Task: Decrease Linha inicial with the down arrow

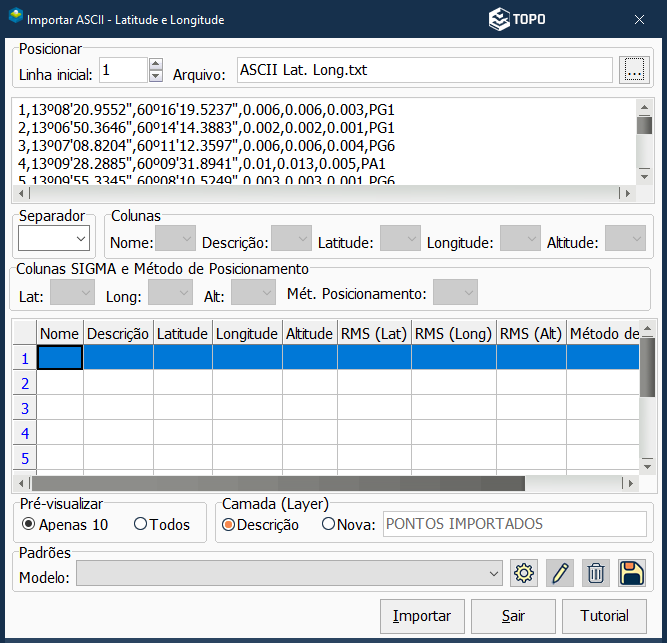Action: (155, 76)
